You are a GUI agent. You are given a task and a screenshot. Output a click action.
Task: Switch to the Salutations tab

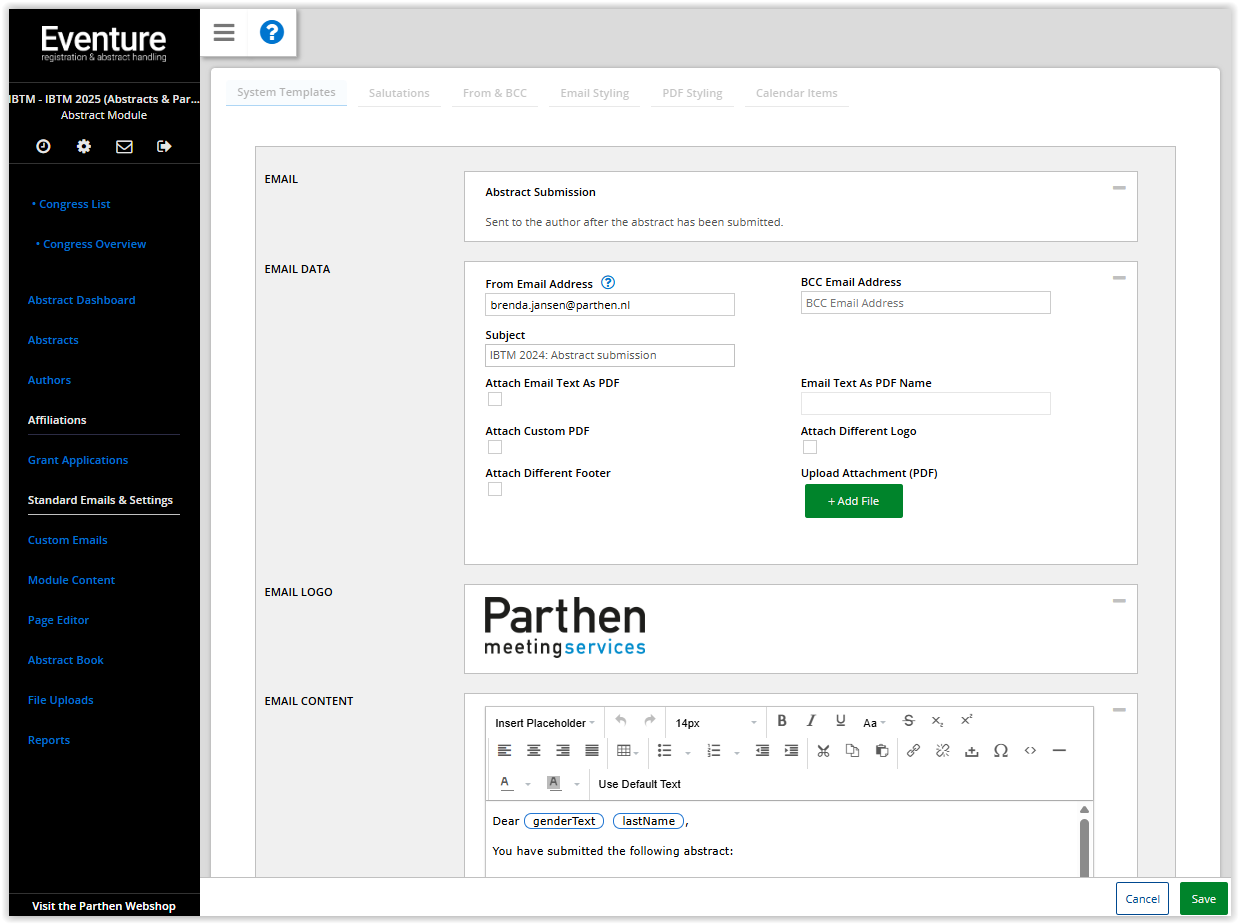click(x=399, y=93)
